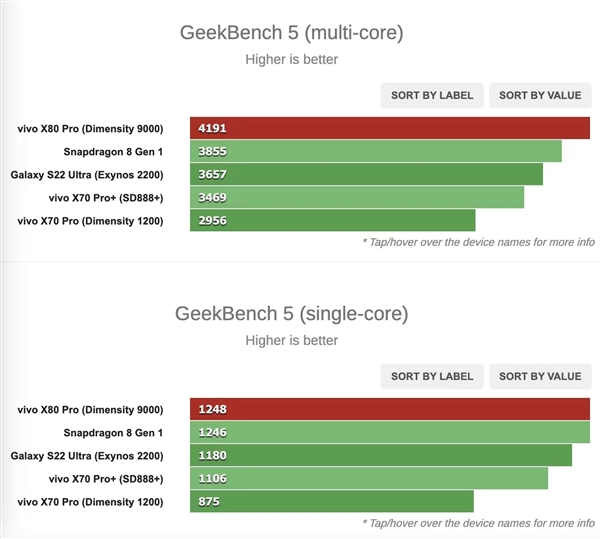Click vivo X70 Pro+ (SD888+) multi-core label
The height and width of the screenshot is (539, 600).
pos(106,198)
